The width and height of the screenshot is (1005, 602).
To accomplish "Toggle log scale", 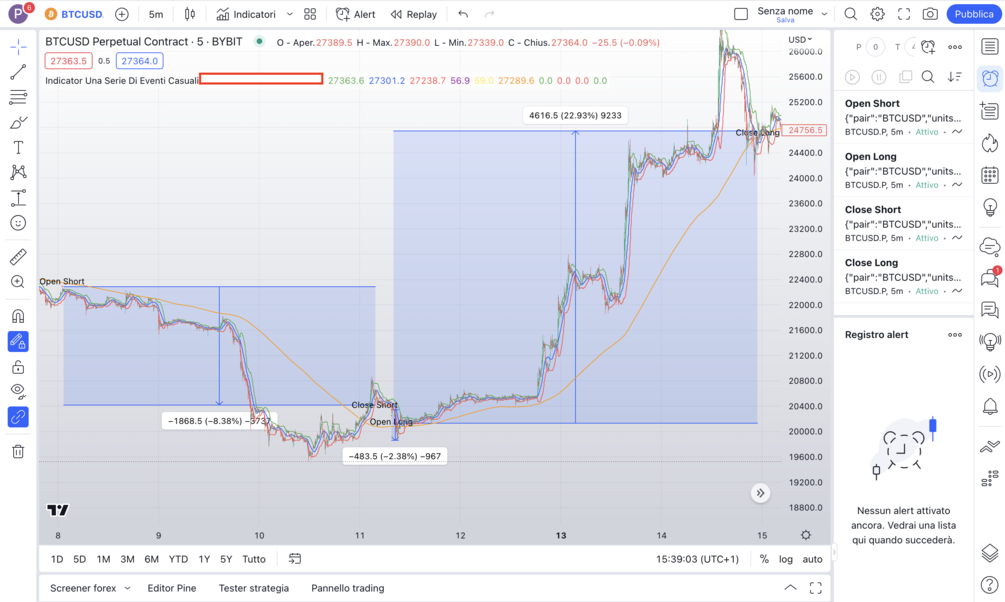I will [786, 559].
